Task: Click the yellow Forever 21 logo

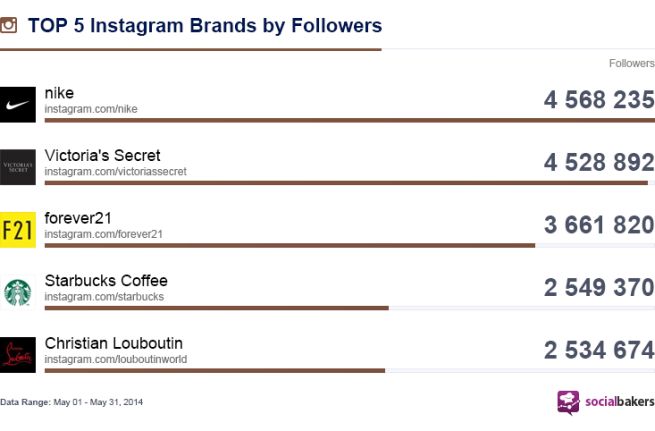Action: pos(17,229)
